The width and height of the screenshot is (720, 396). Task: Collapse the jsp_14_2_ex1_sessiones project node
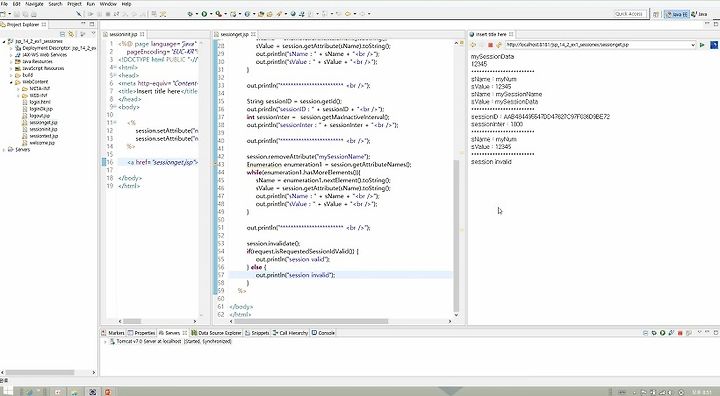[4, 41]
